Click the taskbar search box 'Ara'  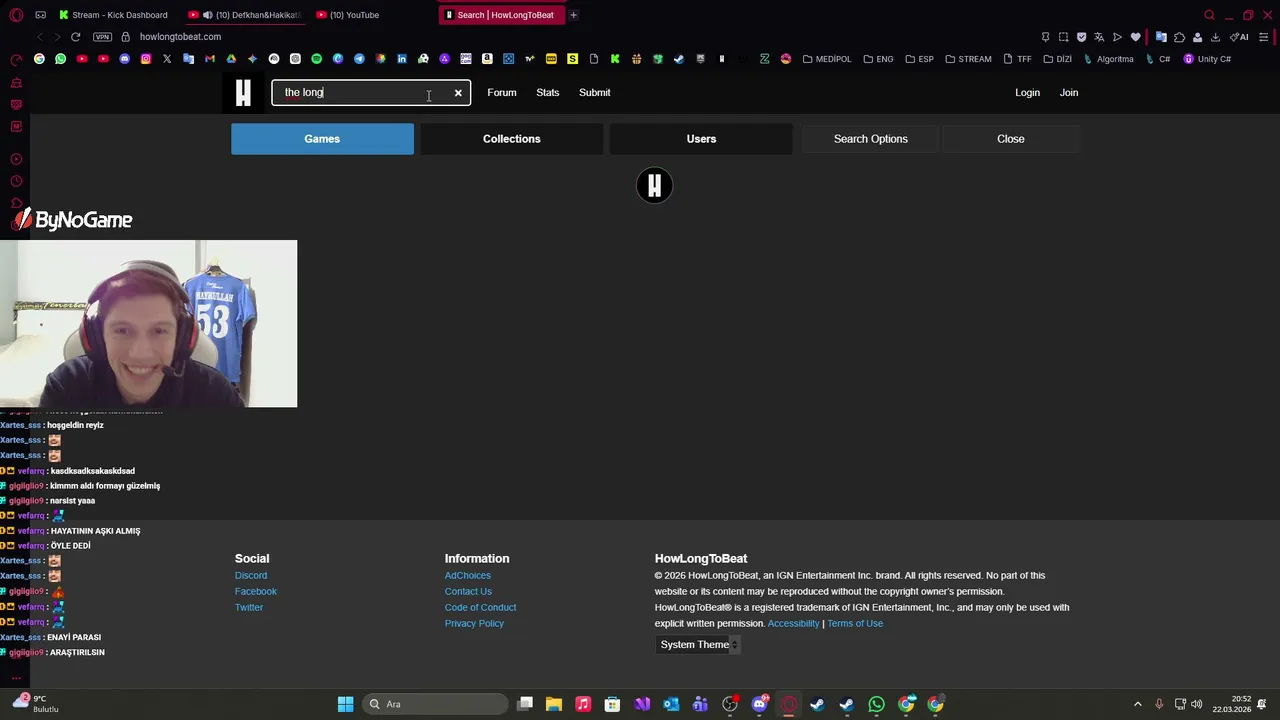pyautogui.click(x=433, y=704)
